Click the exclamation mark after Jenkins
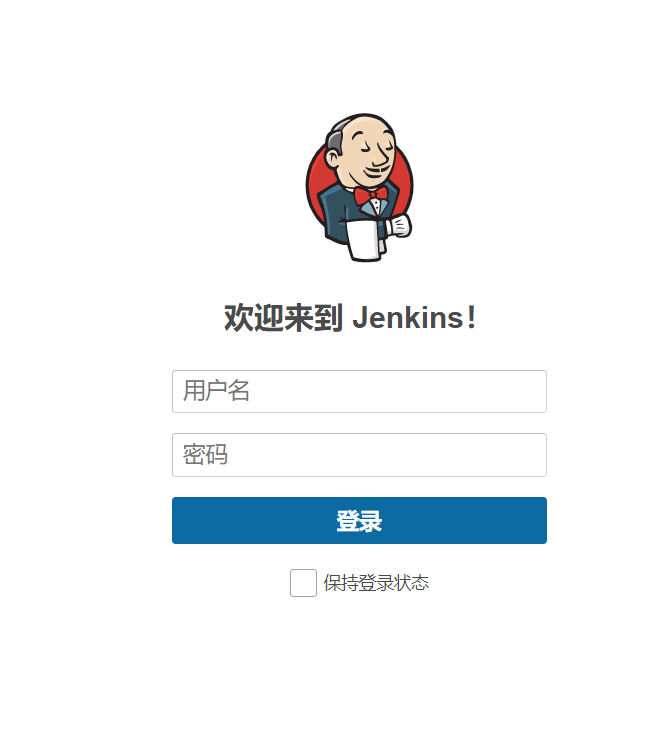This screenshot has width=659, height=754. 471,317
